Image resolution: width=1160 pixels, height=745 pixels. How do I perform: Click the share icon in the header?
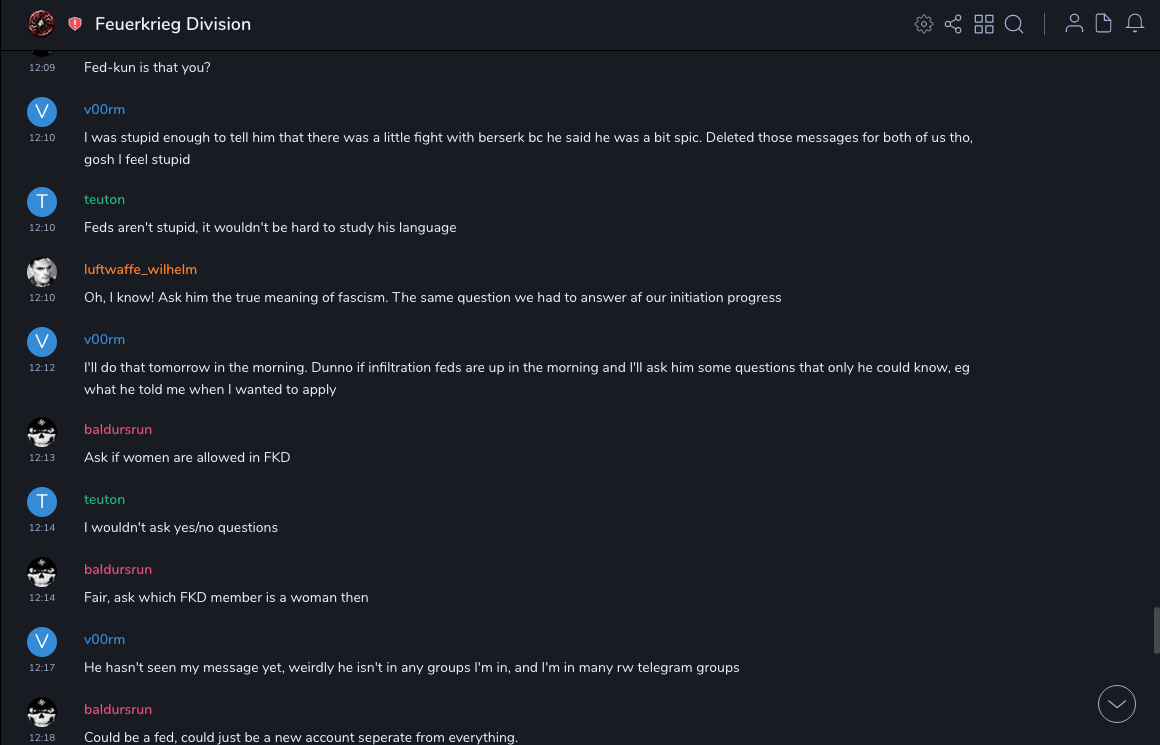point(953,24)
